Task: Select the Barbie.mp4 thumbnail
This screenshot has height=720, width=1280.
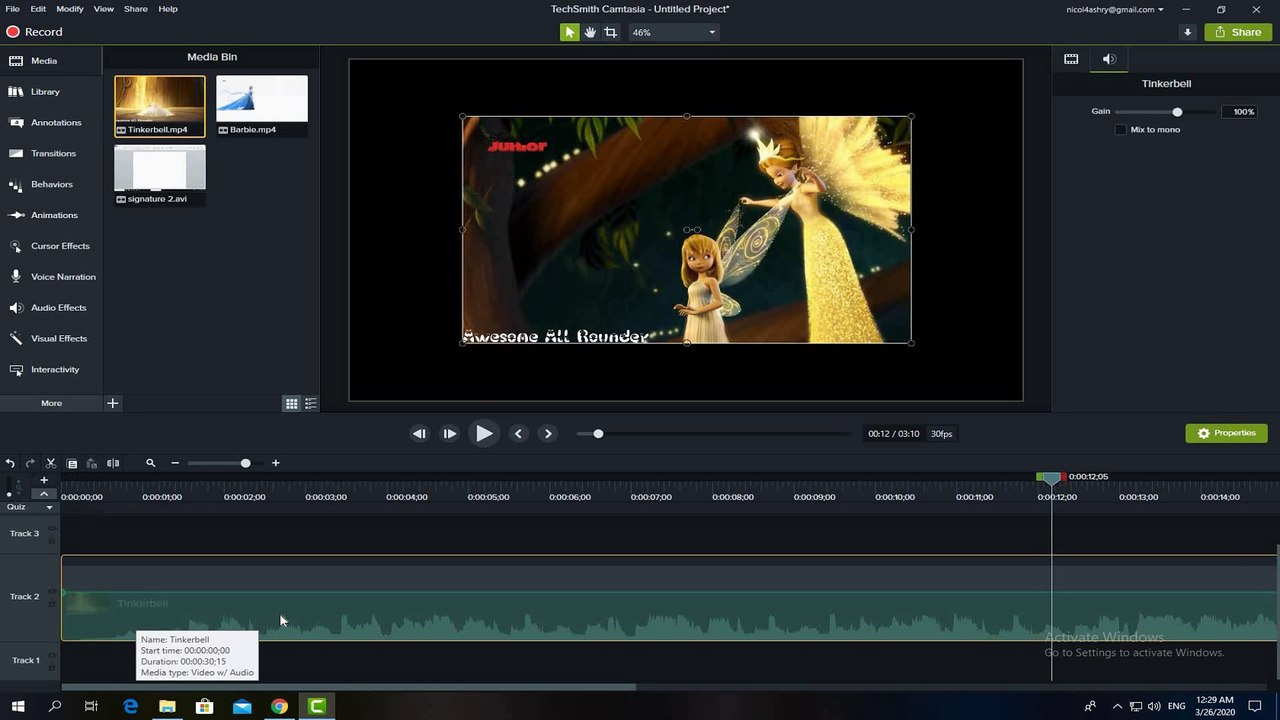Action: pos(262,106)
